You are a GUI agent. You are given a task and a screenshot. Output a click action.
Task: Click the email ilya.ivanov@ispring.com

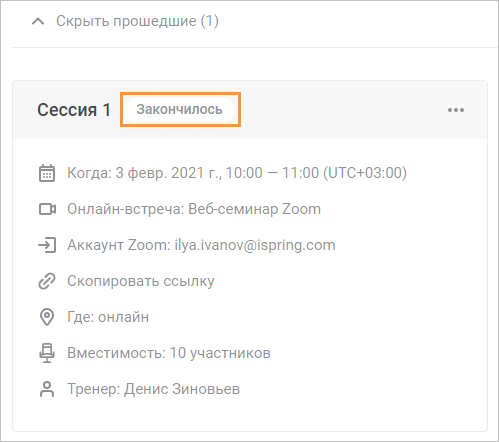coord(255,245)
